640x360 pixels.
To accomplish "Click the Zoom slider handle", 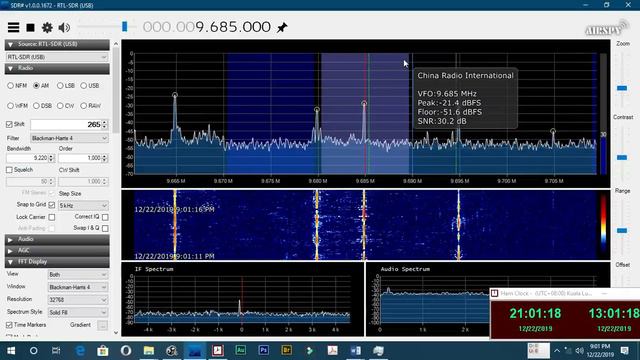I will [x=622, y=88].
